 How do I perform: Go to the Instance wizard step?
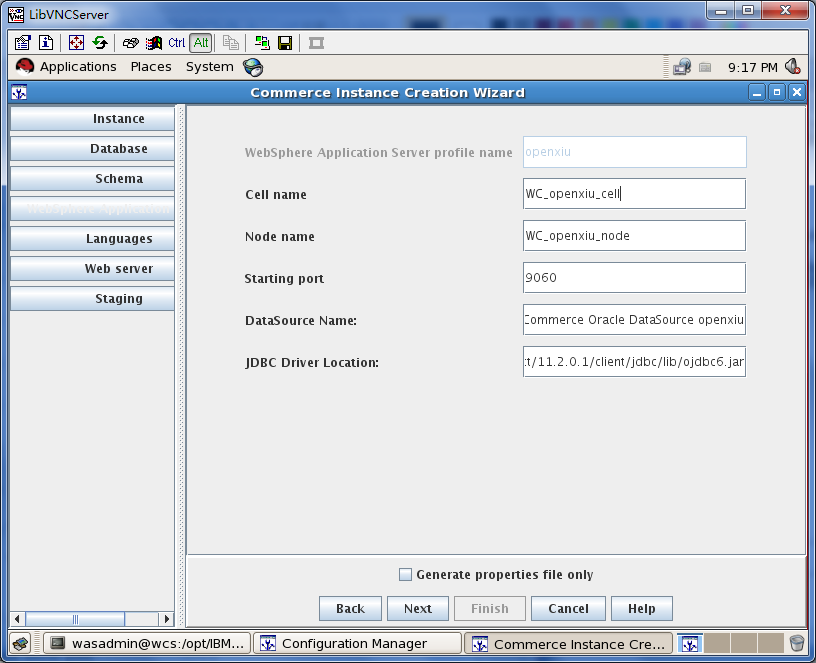pyautogui.click(x=92, y=119)
